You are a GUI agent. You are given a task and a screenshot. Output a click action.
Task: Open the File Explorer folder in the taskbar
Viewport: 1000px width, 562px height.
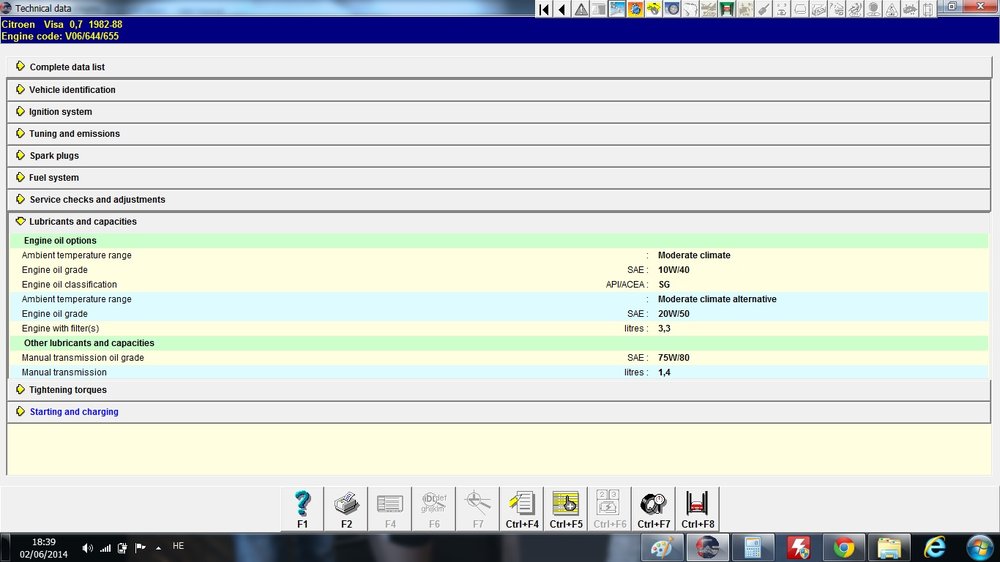(x=889, y=547)
